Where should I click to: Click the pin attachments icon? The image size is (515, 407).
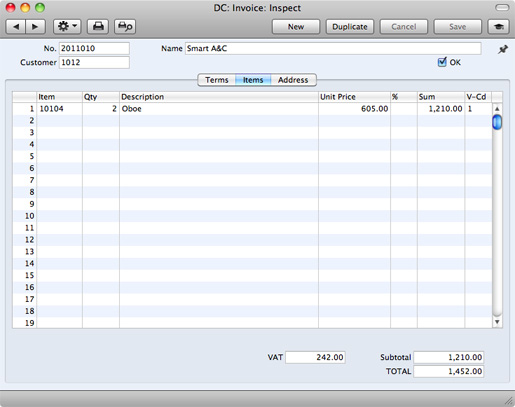503,49
